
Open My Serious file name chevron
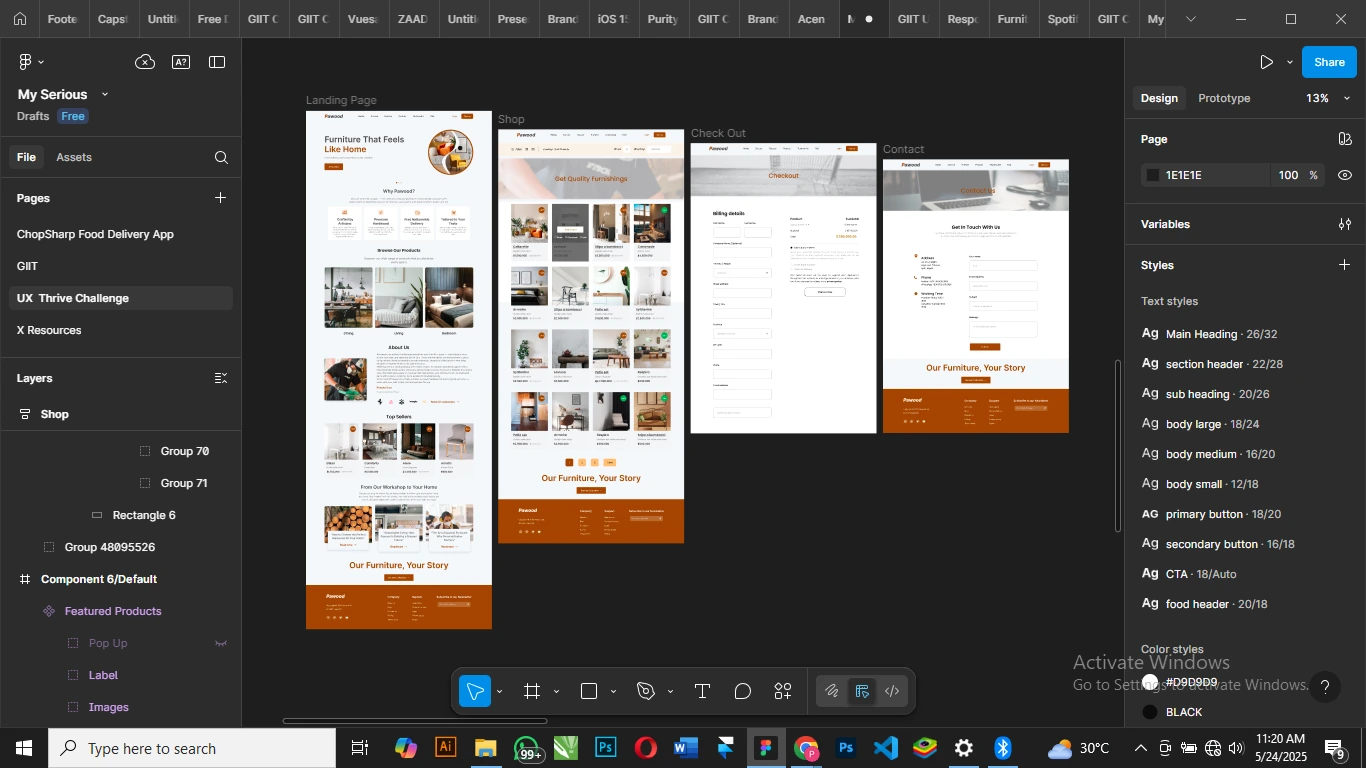103,94
